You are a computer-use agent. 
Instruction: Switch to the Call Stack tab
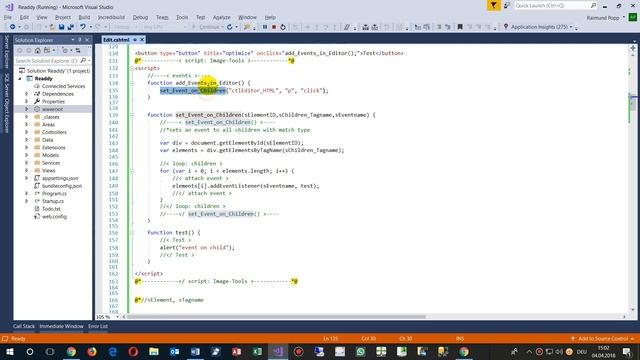coord(24,327)
